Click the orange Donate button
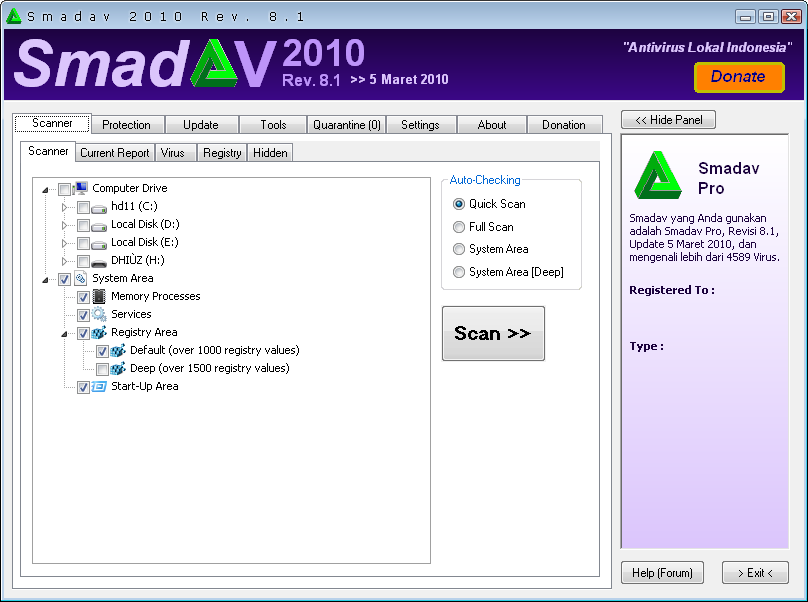 click(738, 77)
